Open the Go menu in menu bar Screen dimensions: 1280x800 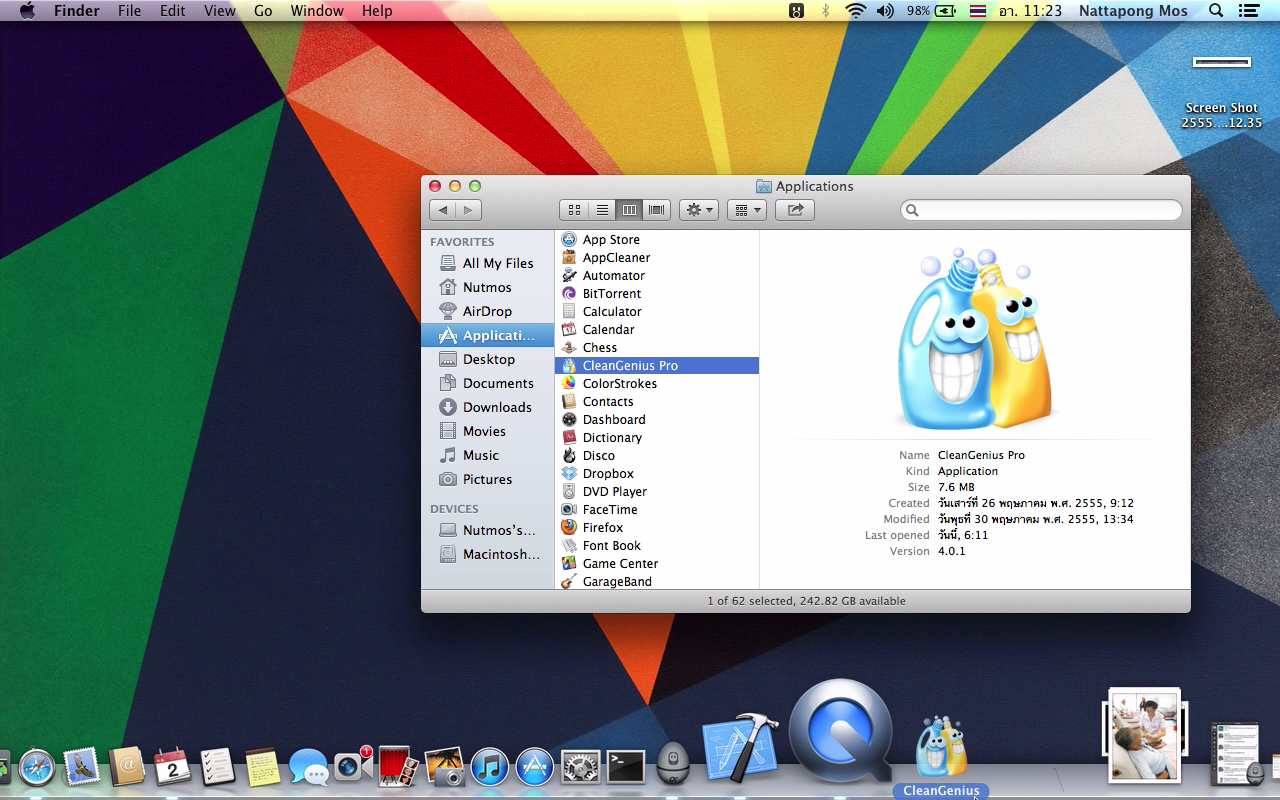263,11
